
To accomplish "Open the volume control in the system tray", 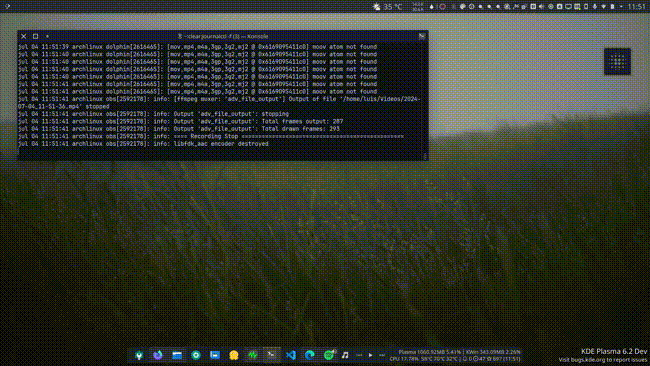I will [x=541, y=7].
